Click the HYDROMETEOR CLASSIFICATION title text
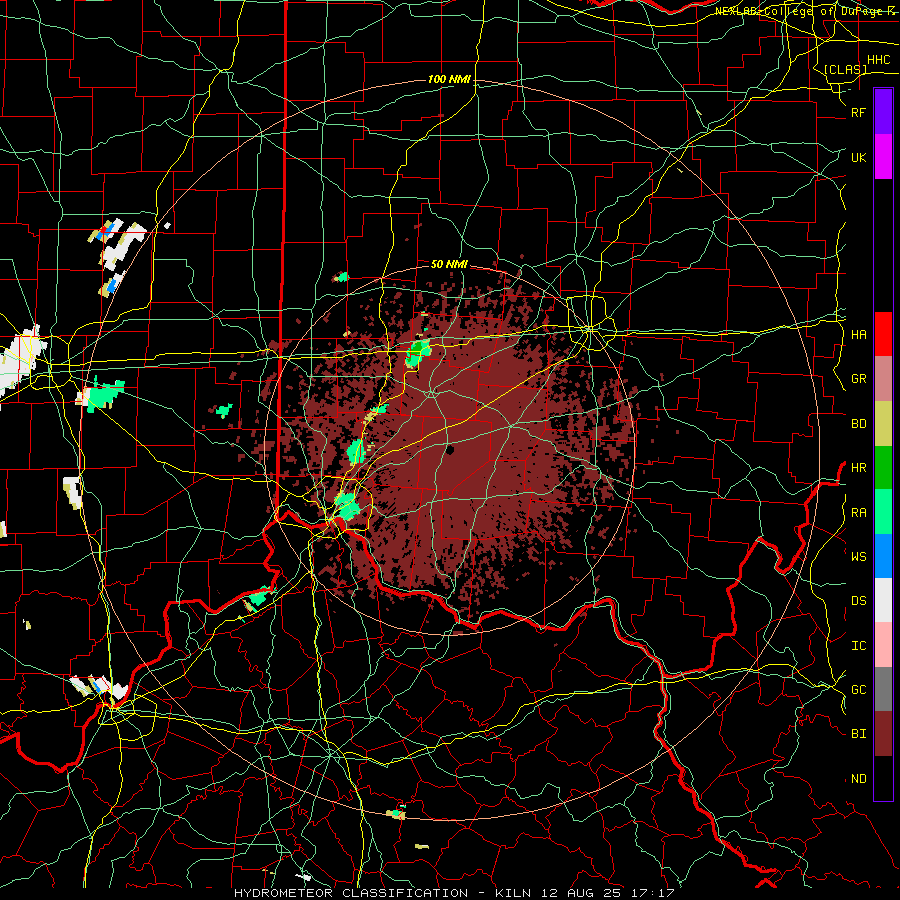The width and height of the screenshot is (900, 900). click(351, 893)
